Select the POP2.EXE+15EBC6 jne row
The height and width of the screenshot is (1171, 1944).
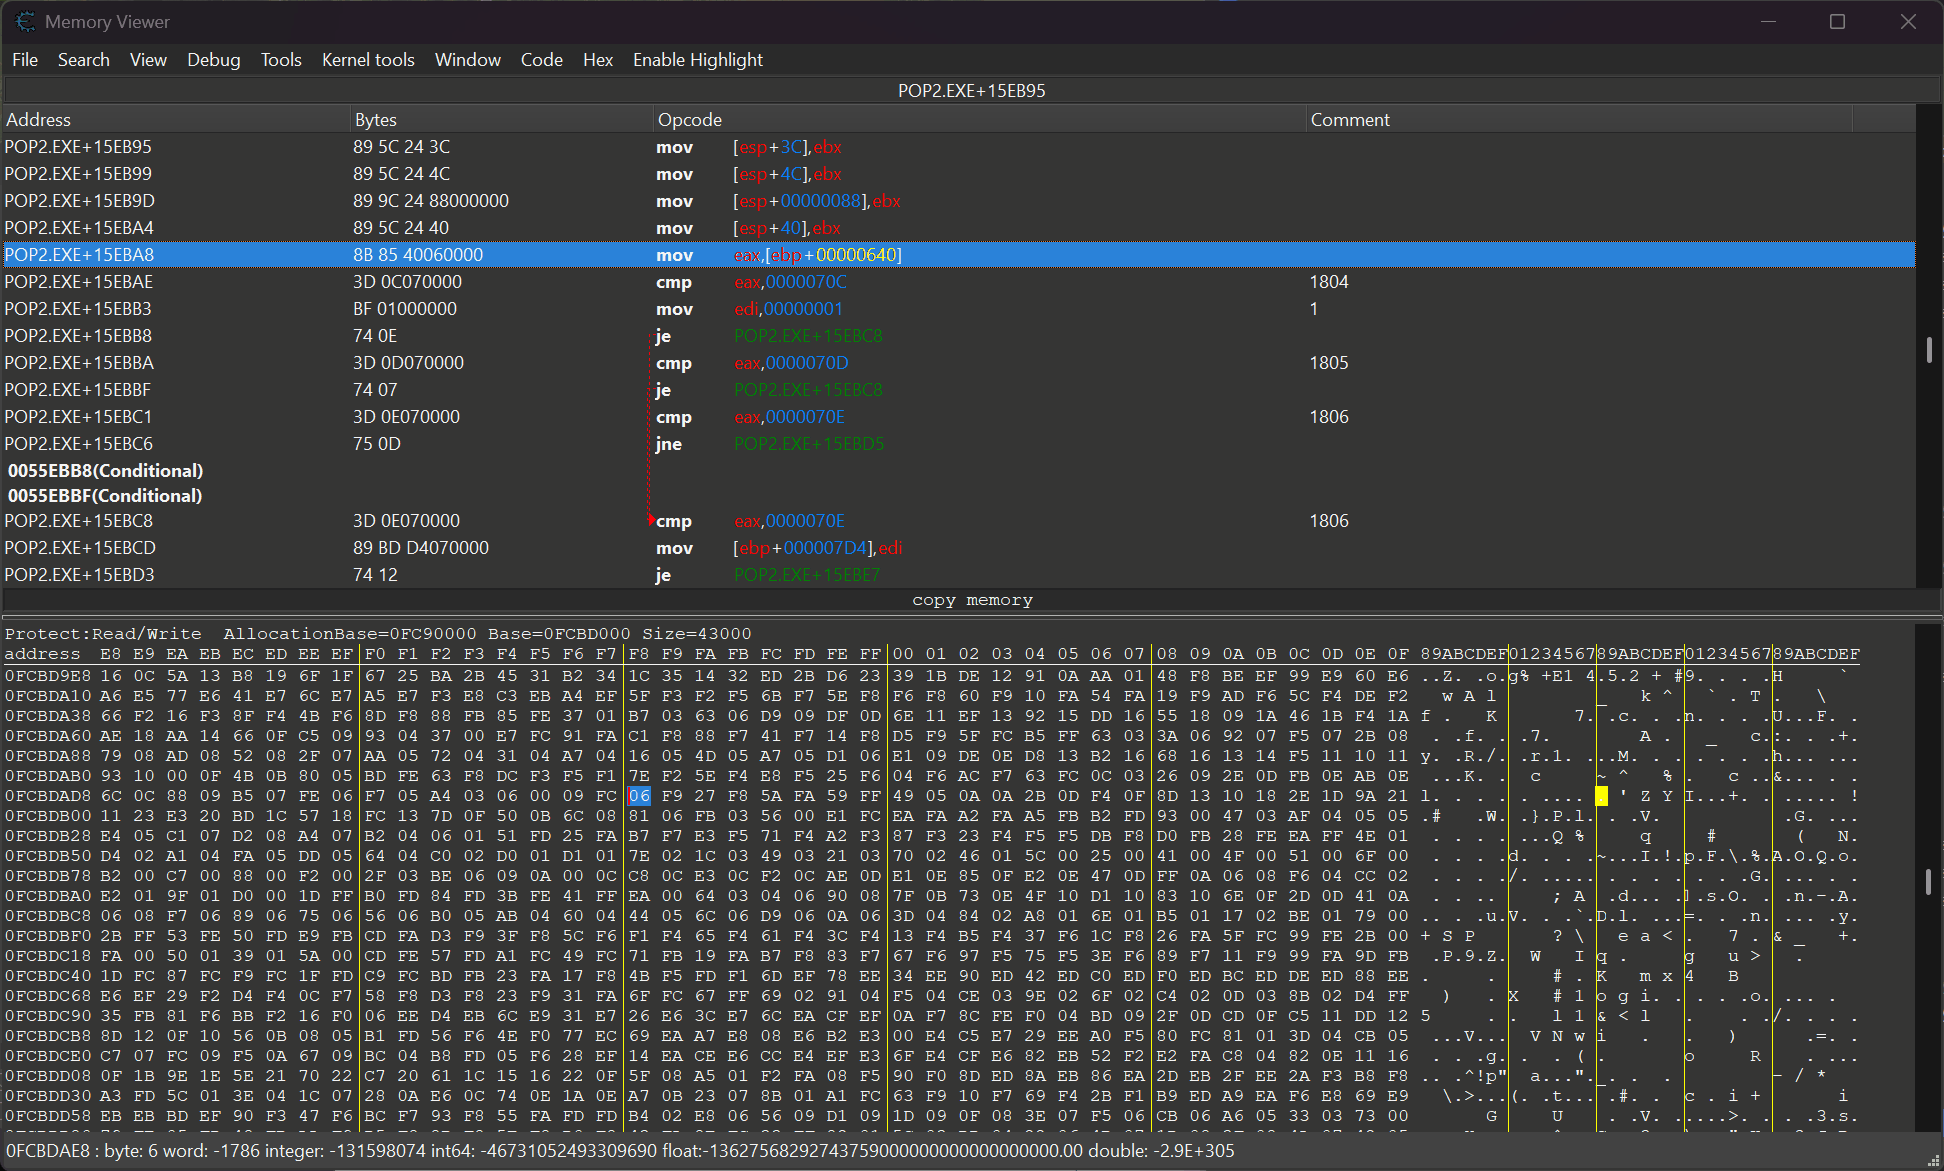coord(959,444)
